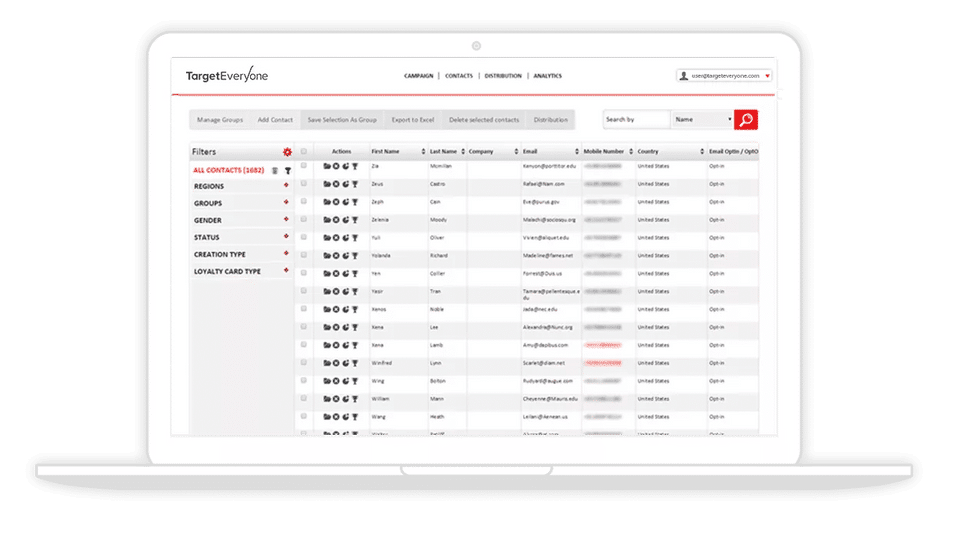Sort by the Email column arrows
The width and height of the screenshot is (960, 534).
577,151
